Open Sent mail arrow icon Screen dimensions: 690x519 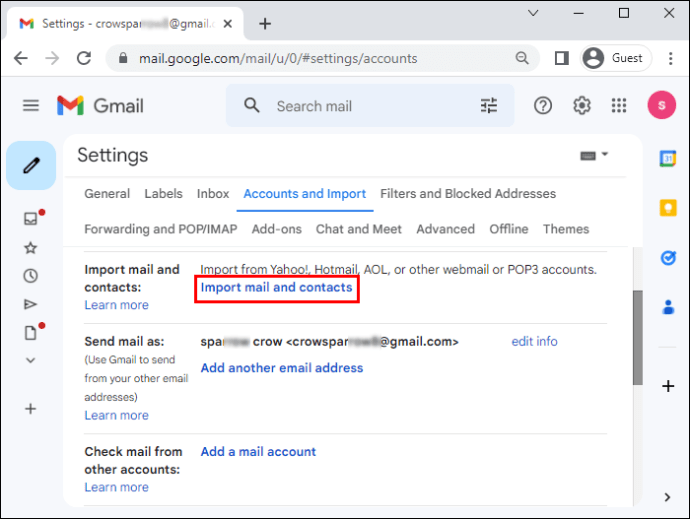[x=30, y=304]
